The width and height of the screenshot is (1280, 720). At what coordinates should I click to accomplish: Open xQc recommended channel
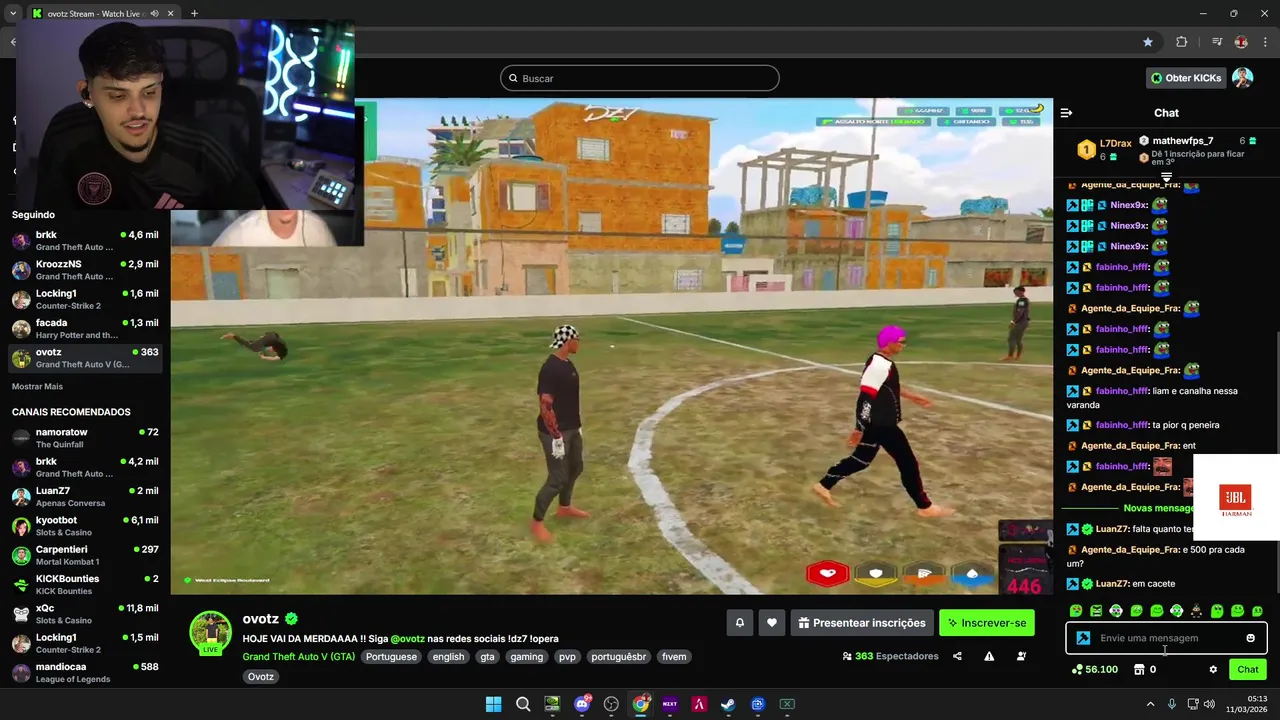(85, 614)
